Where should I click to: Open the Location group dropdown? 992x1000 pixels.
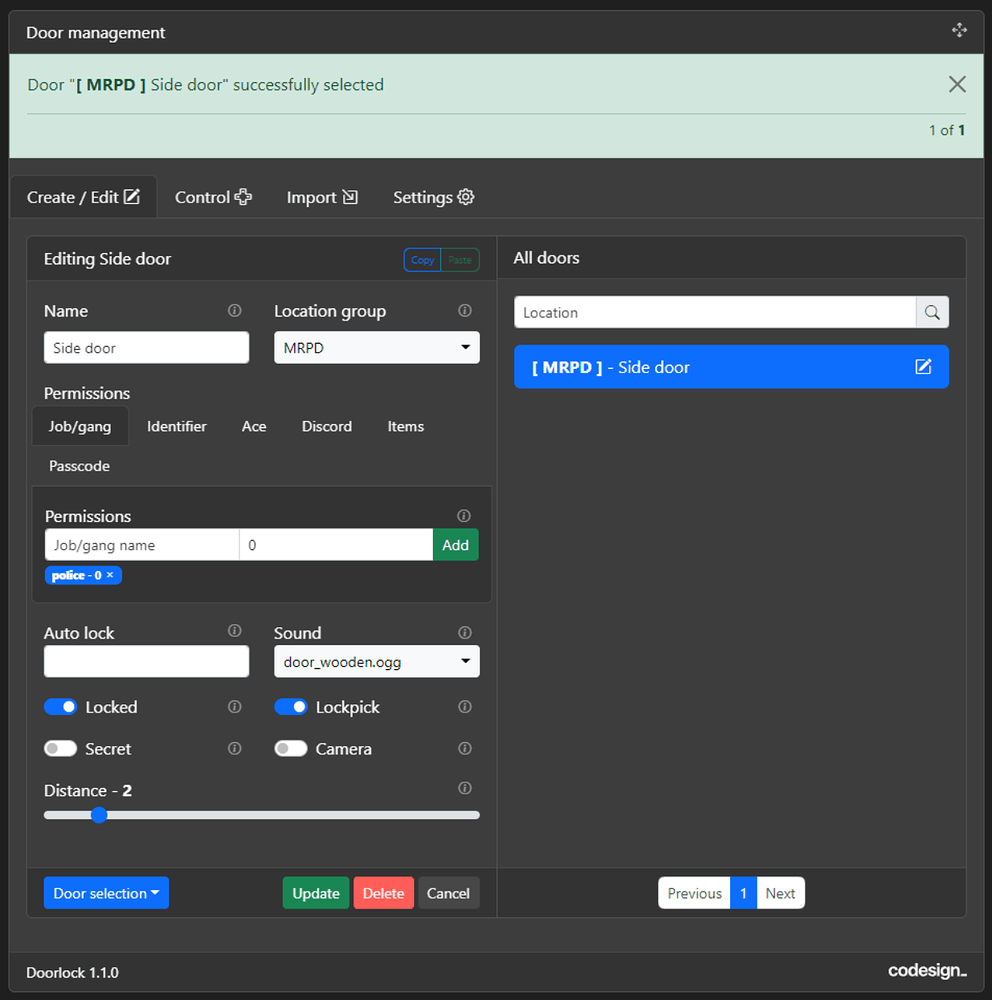376,347
